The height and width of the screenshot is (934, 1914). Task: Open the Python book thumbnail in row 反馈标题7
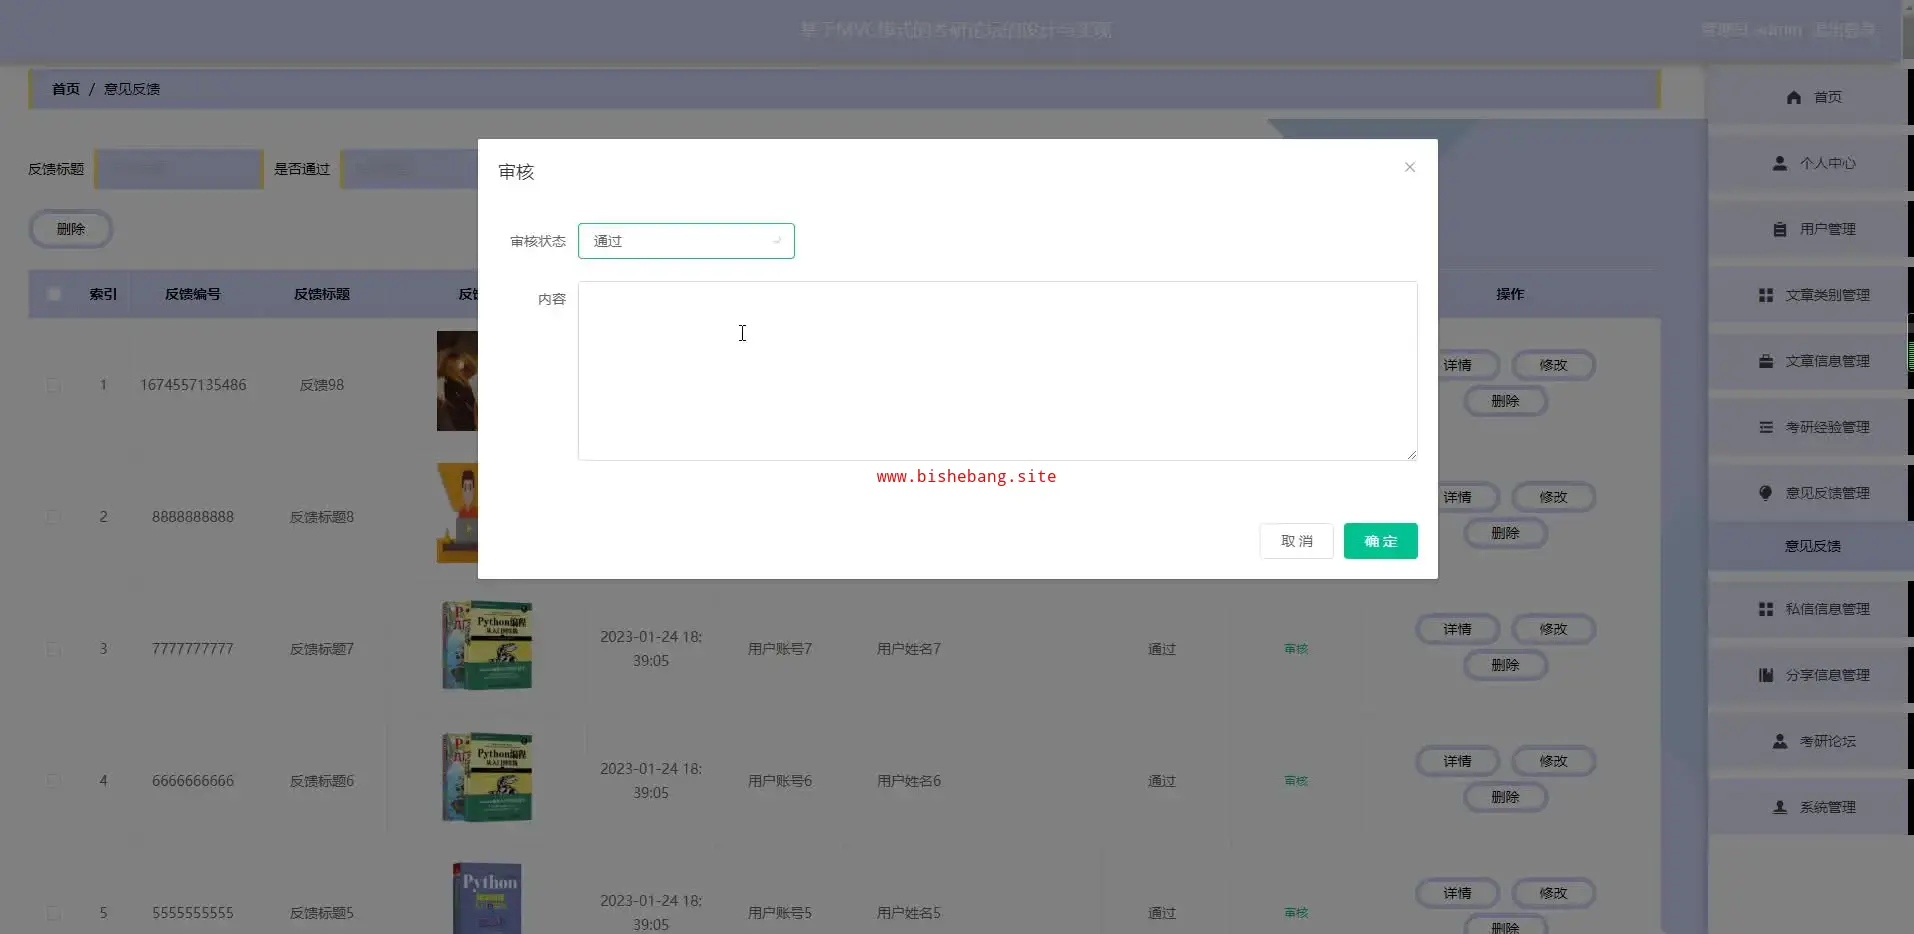pyautogui.click(x=487, y=645)
